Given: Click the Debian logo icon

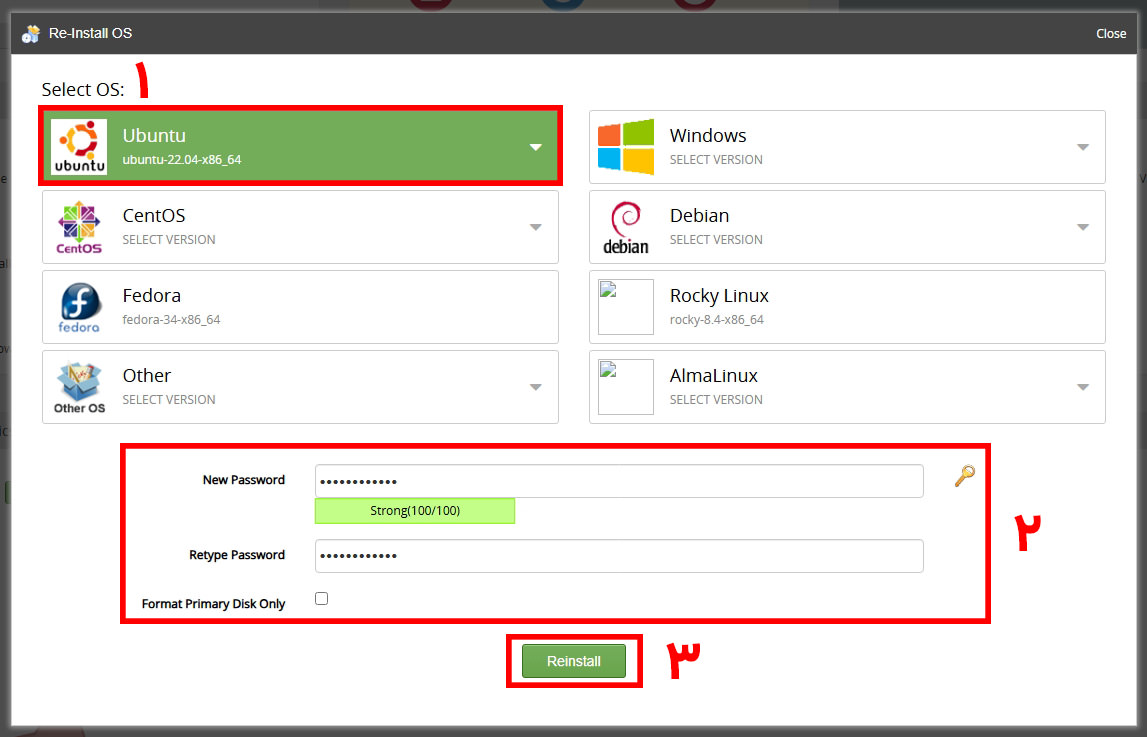Looking at the screenshot, I should point(625,227).
